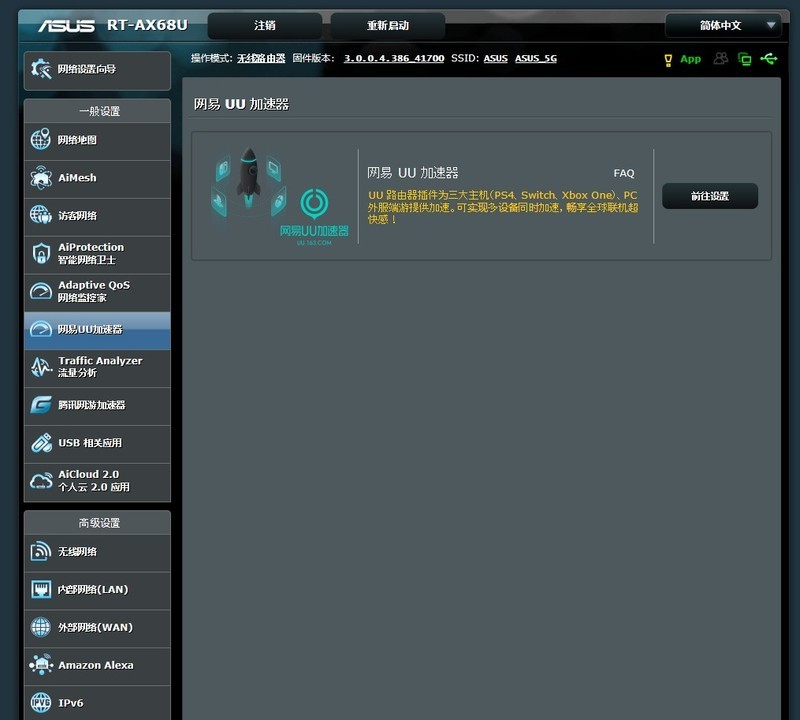Click the 前往设置 button
The height and width of the screenshot is (720, 800).
coord(710,196)
